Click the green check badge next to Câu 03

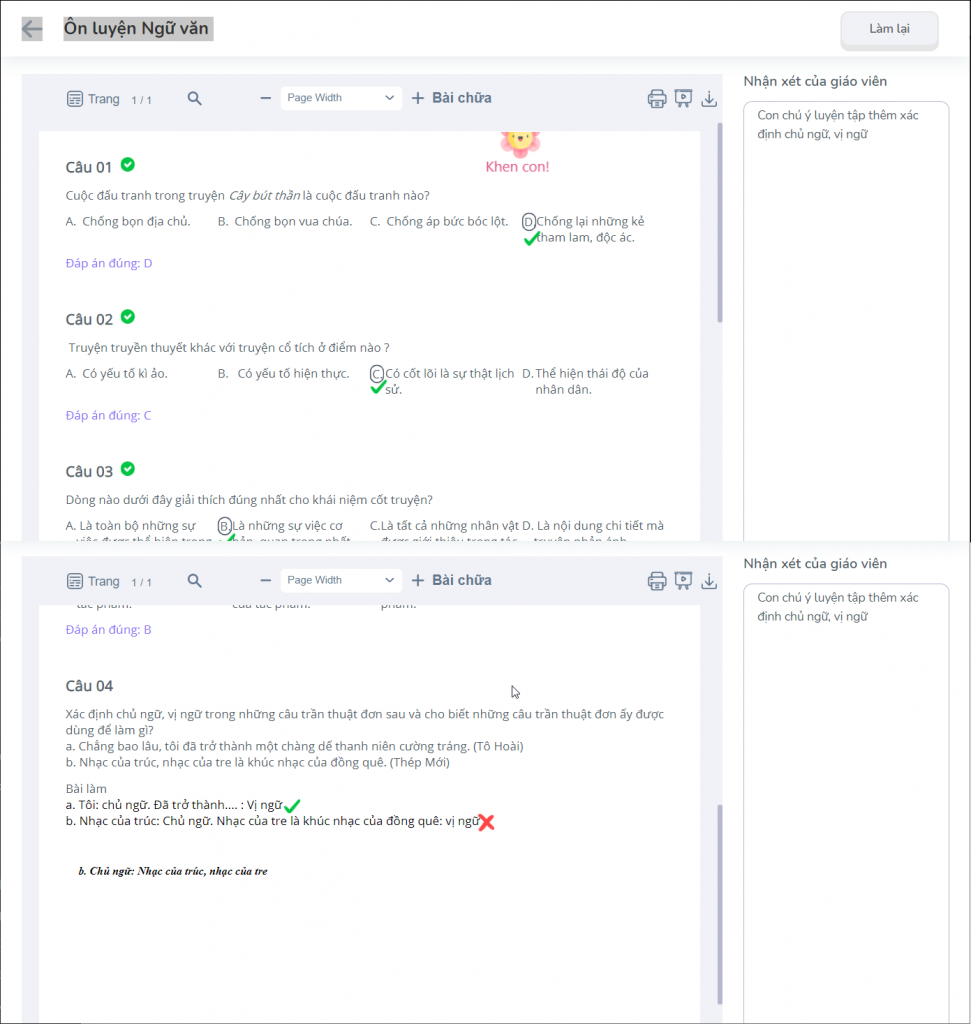[128, 469]
